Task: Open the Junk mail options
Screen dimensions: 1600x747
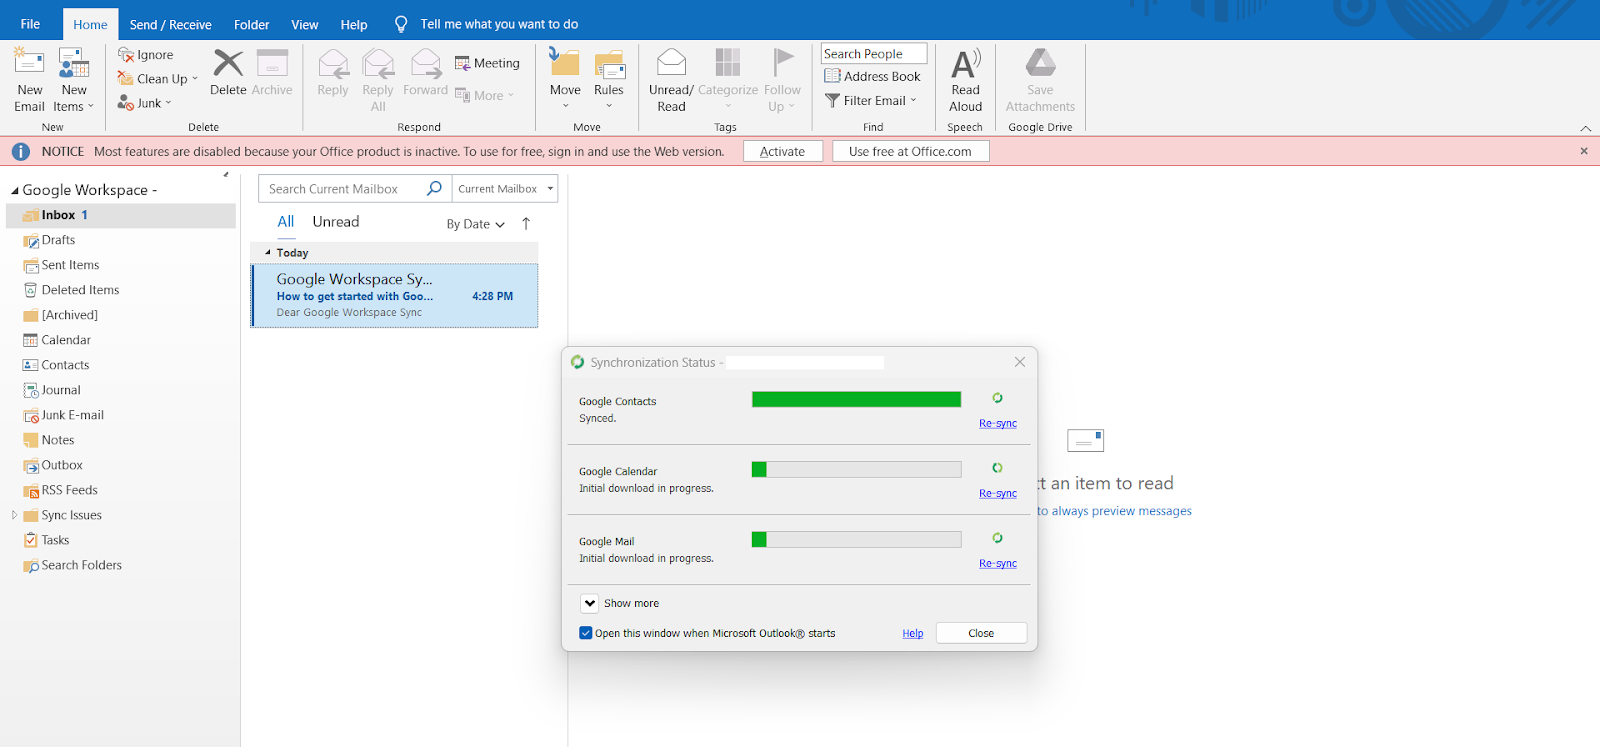Action: [x=145, y=103]
